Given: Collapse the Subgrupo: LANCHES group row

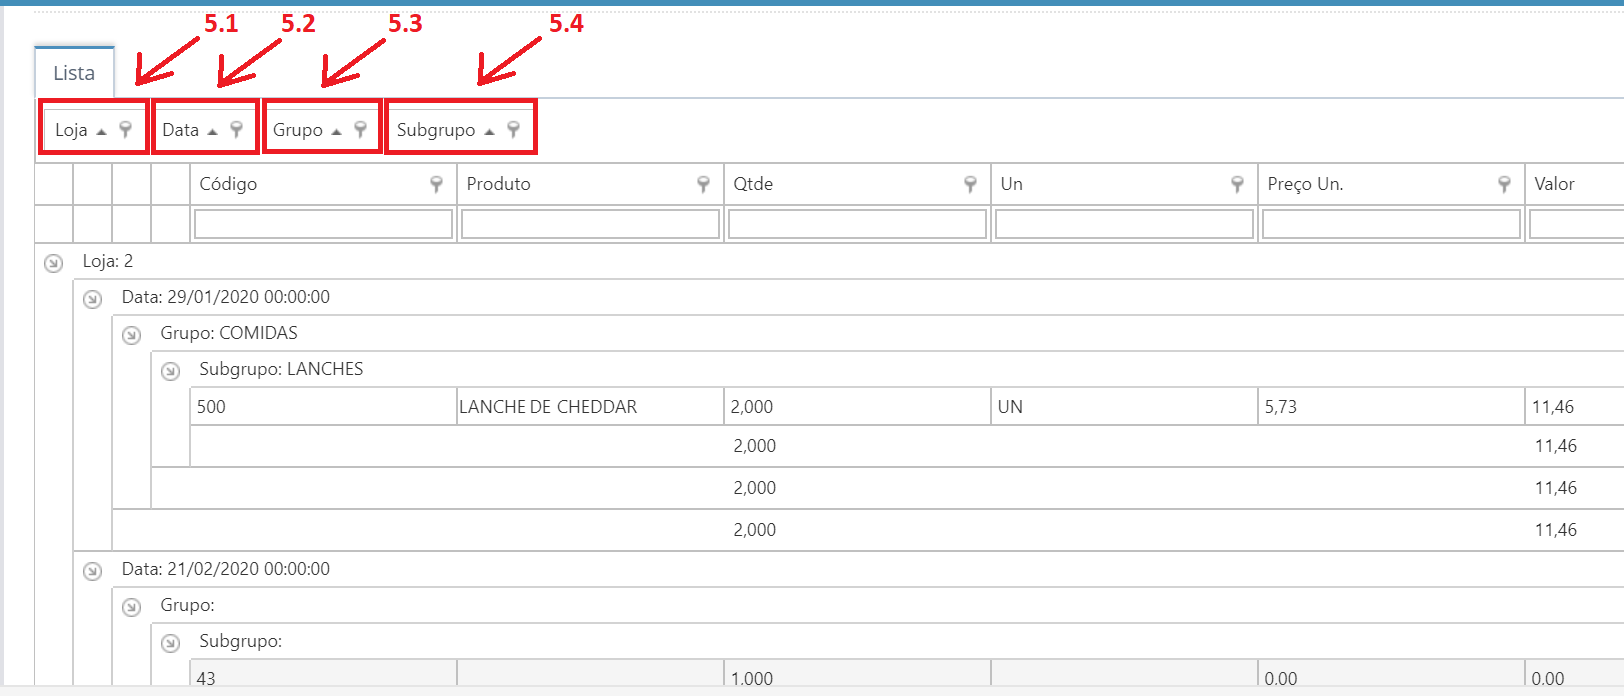Looking at the screenshot, I should [x=171, y=371].
